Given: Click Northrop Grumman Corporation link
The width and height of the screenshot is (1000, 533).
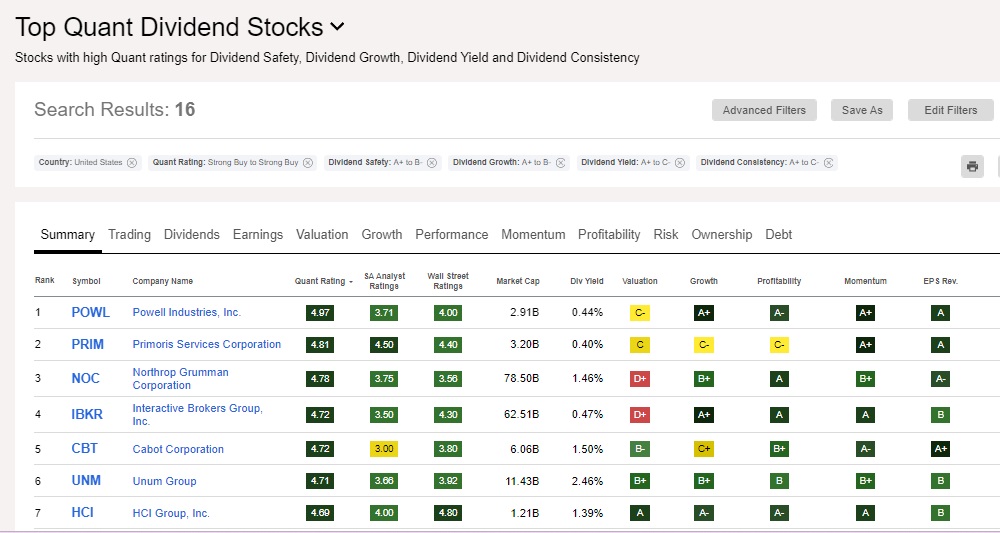Looking at the screenshot, I should tap(180, 379).
